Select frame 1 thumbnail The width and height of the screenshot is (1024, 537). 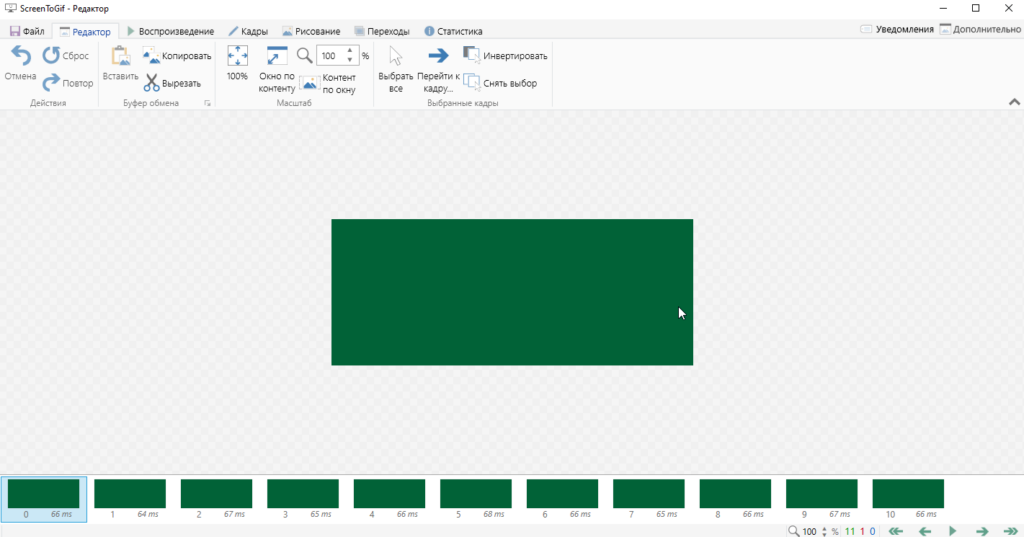130,499
